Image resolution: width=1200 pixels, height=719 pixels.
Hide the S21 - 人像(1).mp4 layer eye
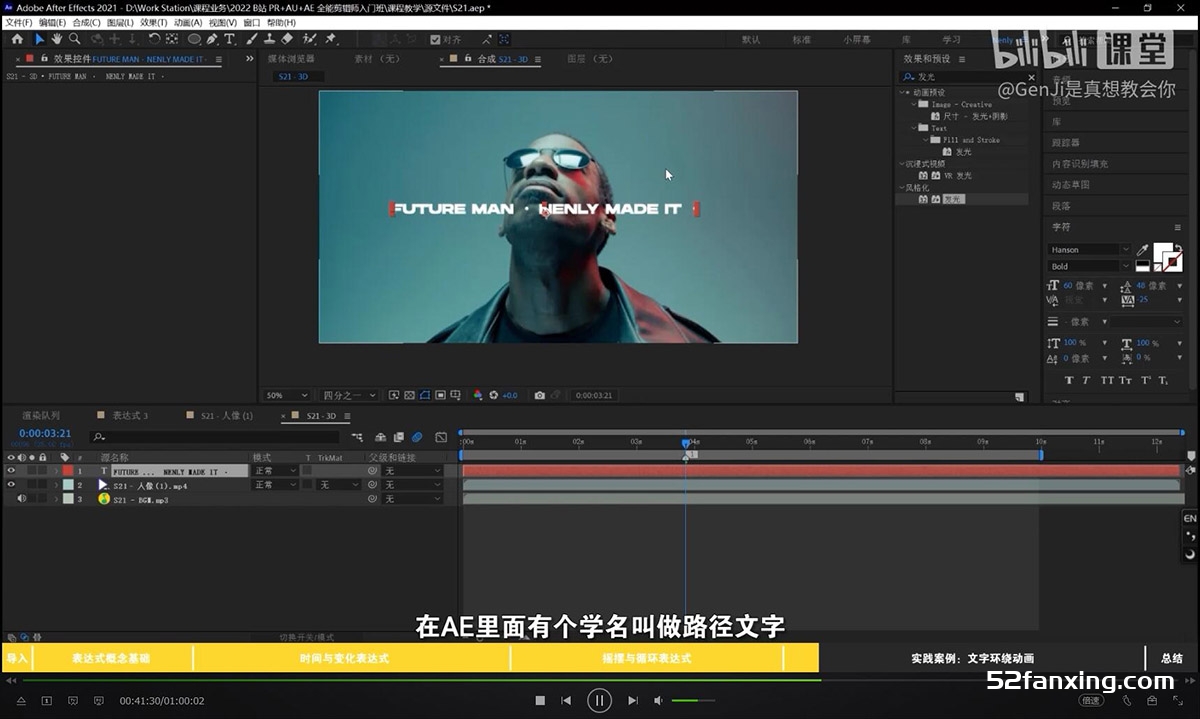point(11,485)
